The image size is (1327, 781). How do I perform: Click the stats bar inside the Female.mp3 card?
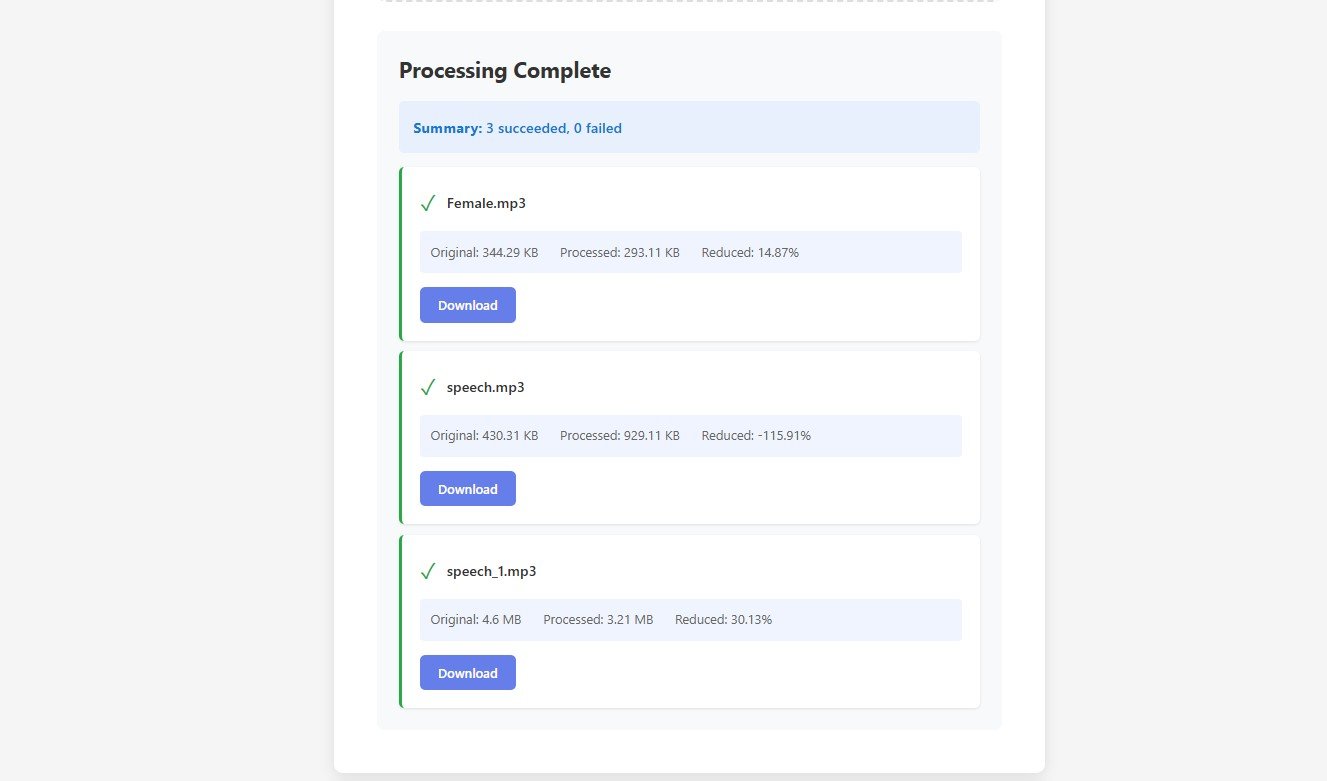[x=690, y=252]
